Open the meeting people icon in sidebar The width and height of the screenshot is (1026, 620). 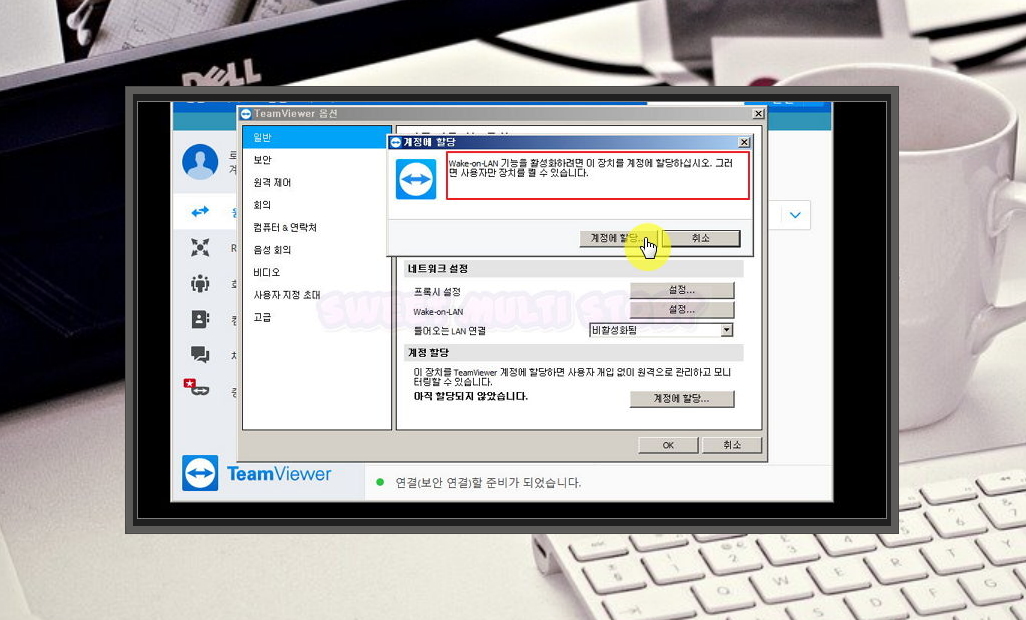[200, 283]
